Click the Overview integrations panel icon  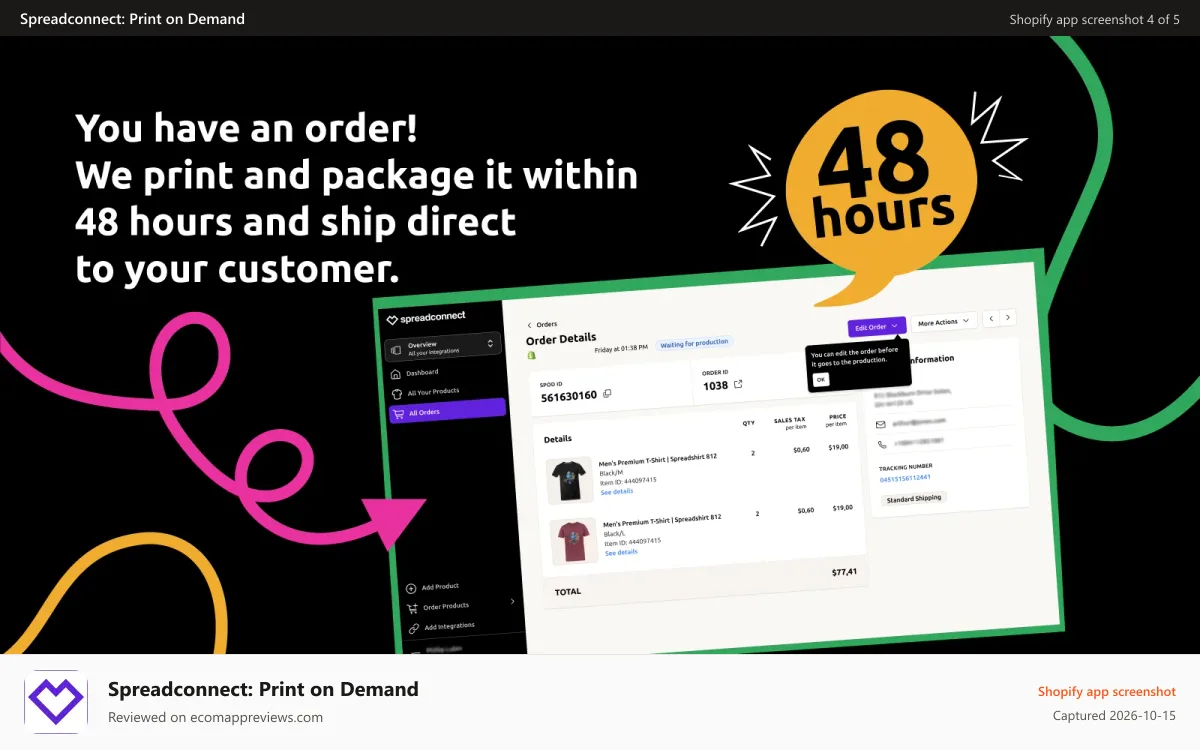click(397, 350)
